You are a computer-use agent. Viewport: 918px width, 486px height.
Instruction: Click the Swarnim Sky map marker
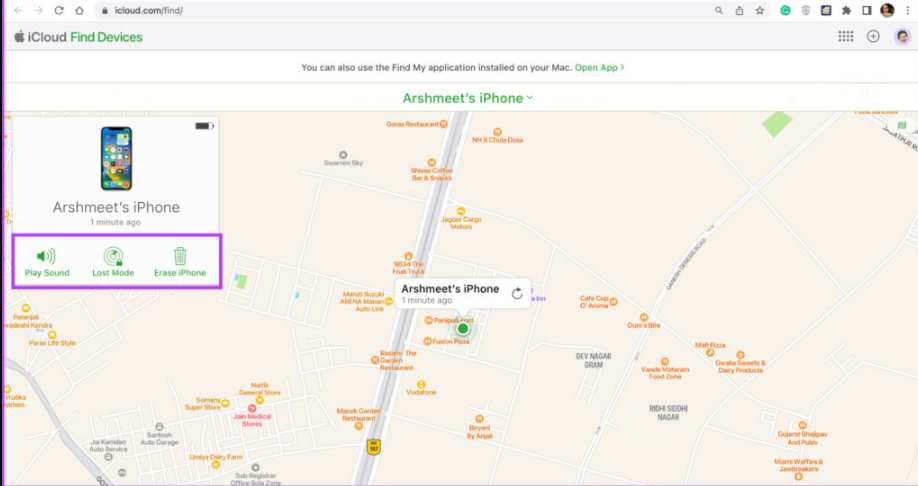tap(343, 155)
